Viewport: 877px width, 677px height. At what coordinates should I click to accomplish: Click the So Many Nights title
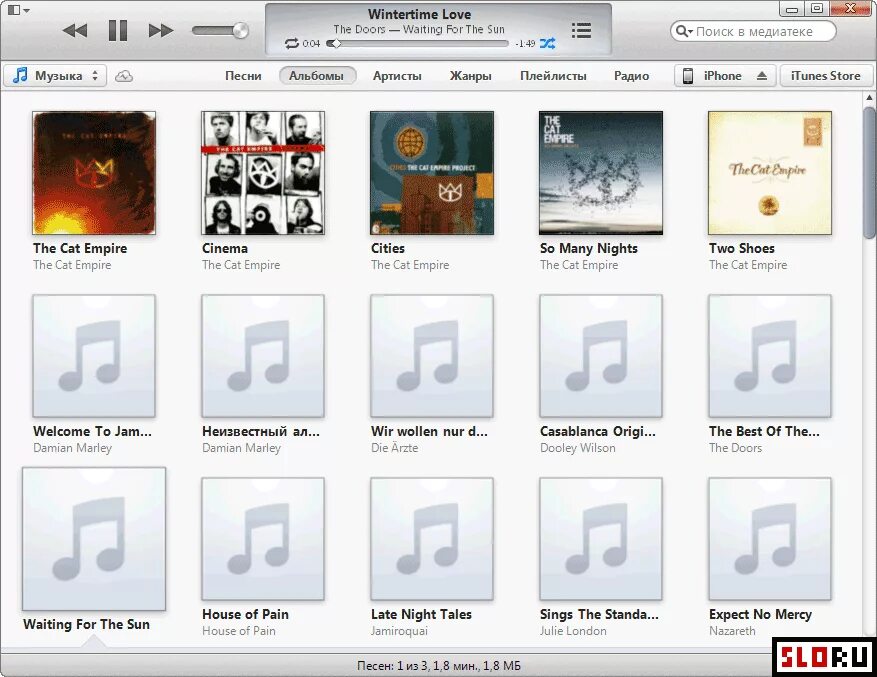[588, 248]
